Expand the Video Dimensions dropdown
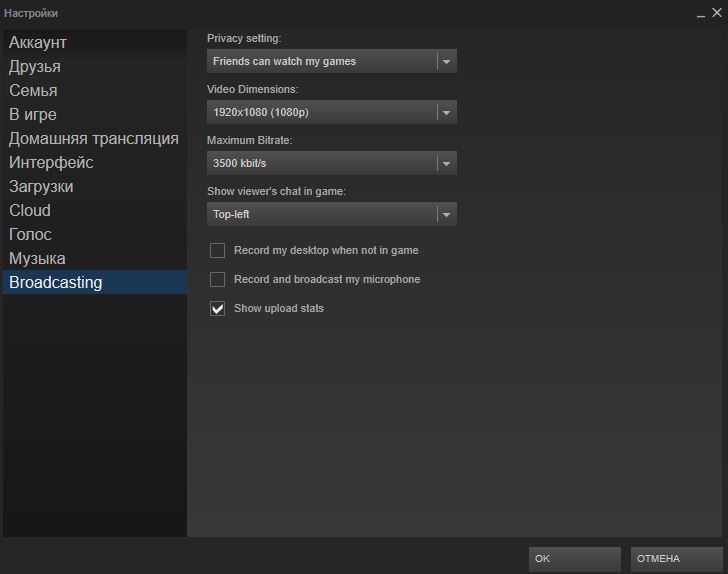Image resolution: width=728 pixels, height=574 pixels. tap(331, 112)
